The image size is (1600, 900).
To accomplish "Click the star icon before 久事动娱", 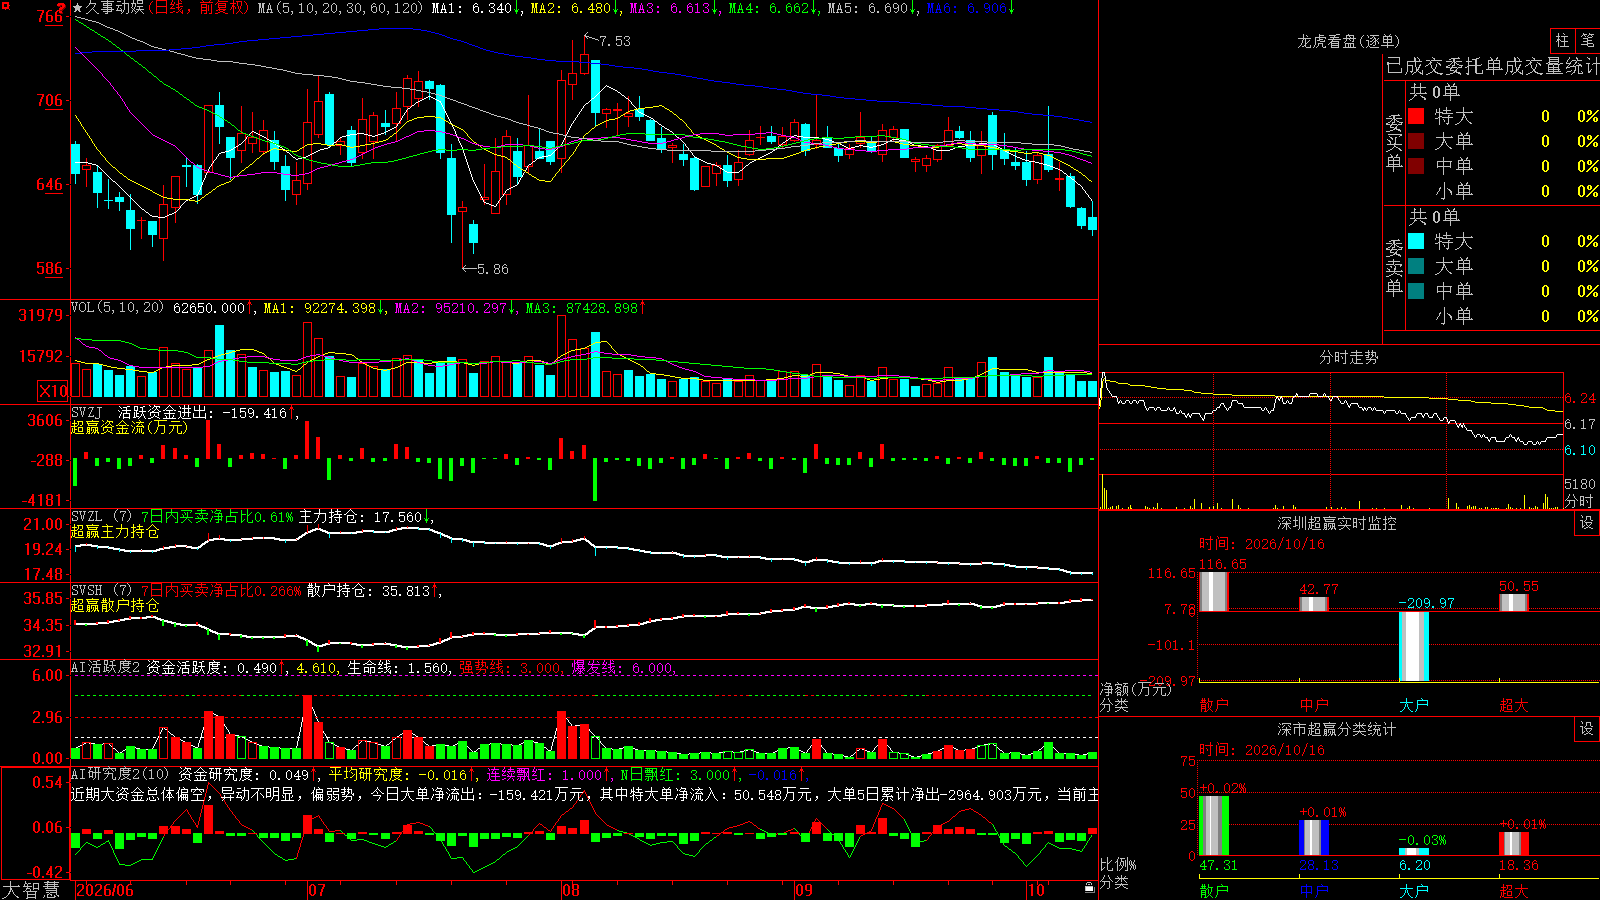I will (x=78, y=8).
